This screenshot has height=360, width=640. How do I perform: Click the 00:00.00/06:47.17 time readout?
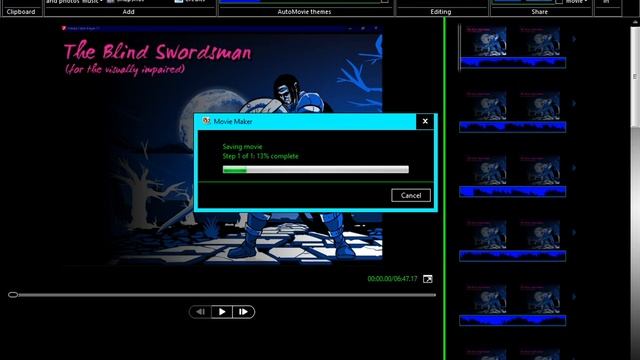(x=392, y=279)
